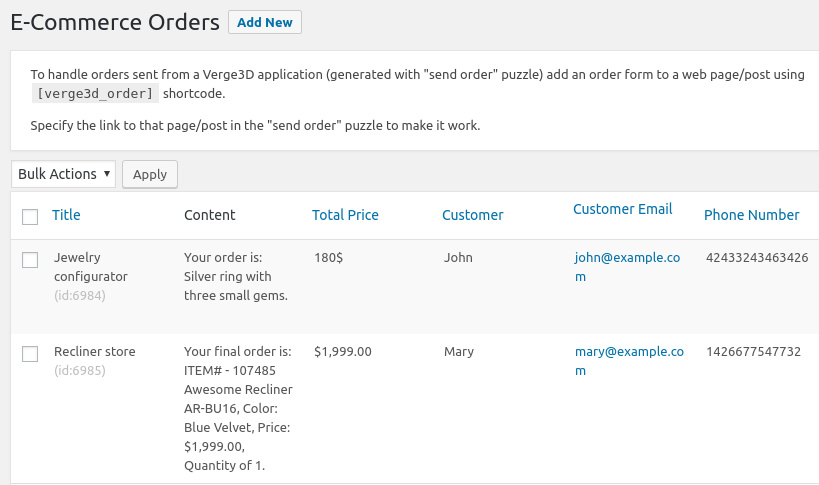Click the Add New button
Viewport: 819px width, 485px height.
coord(264,22)
